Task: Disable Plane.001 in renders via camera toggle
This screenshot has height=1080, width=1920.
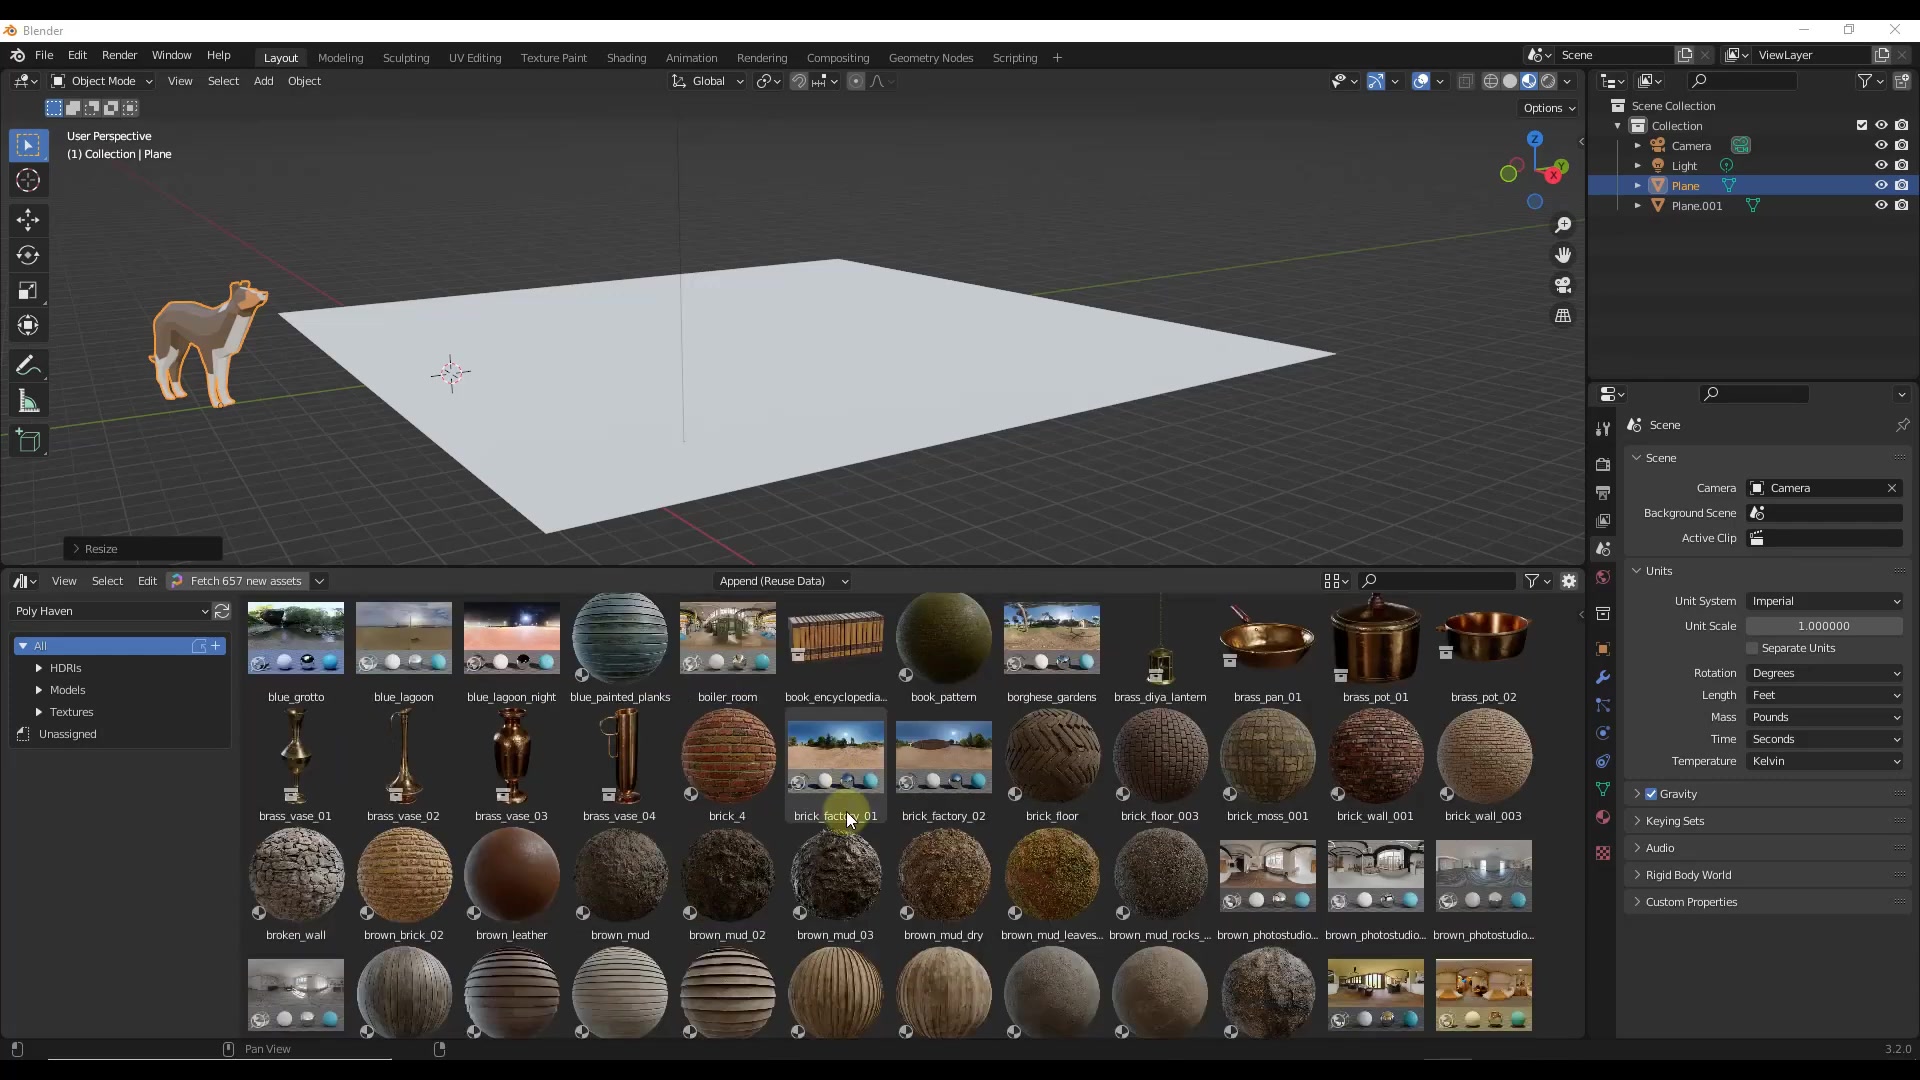Action: 1903,205
